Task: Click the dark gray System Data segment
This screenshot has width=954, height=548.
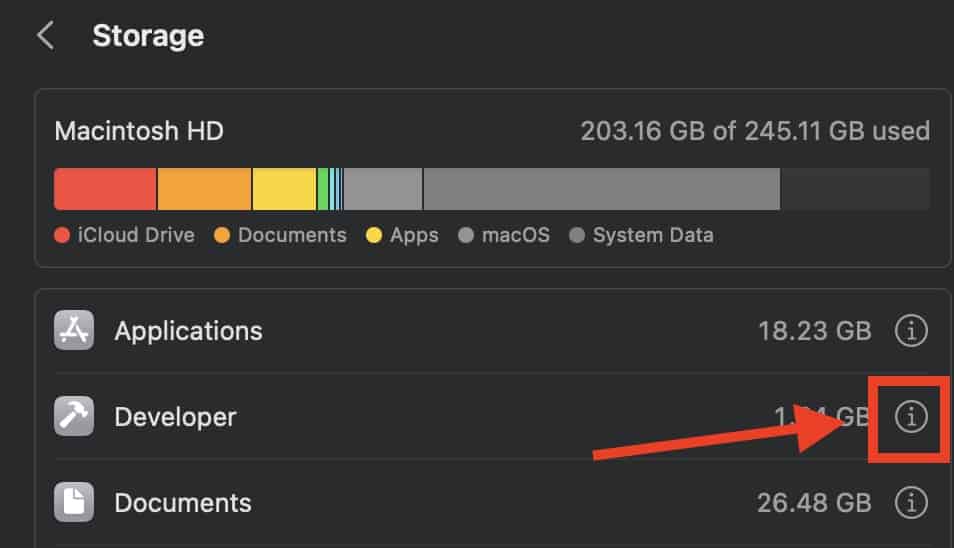Action: click(x=600, y=189)
